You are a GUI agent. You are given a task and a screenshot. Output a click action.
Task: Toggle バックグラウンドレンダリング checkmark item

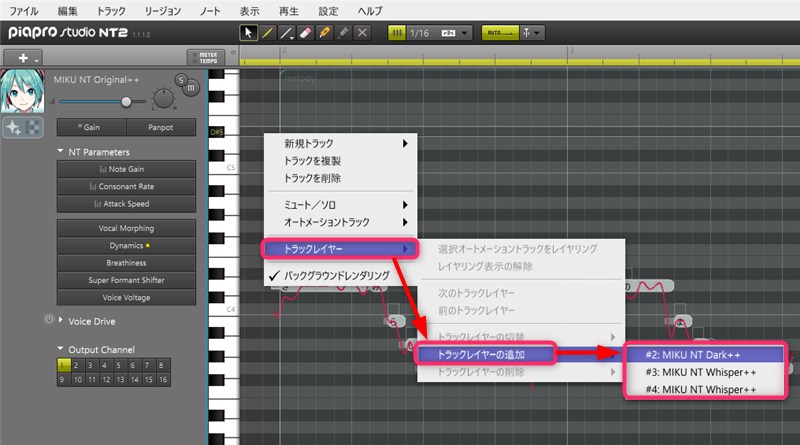(341, 276)
